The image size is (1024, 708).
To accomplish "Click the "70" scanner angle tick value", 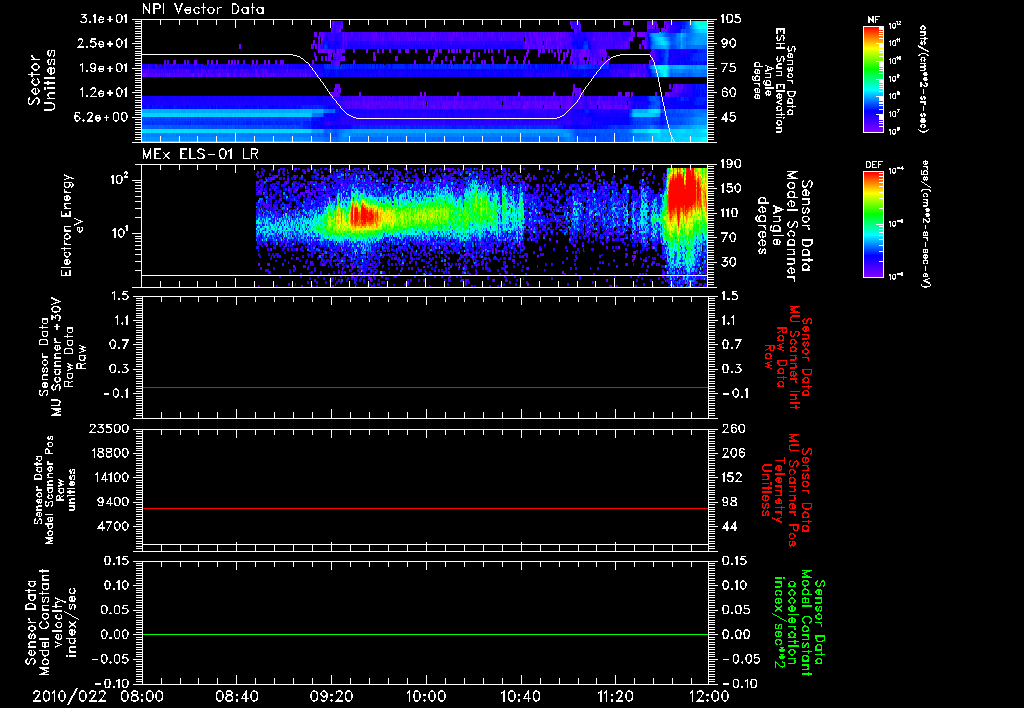I will (728, 238).
